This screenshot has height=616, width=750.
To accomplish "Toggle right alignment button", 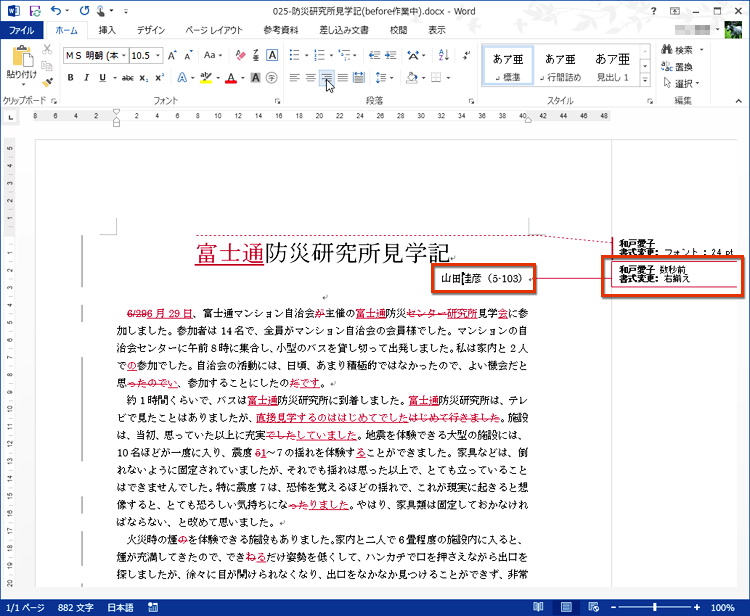I will 327,77.
